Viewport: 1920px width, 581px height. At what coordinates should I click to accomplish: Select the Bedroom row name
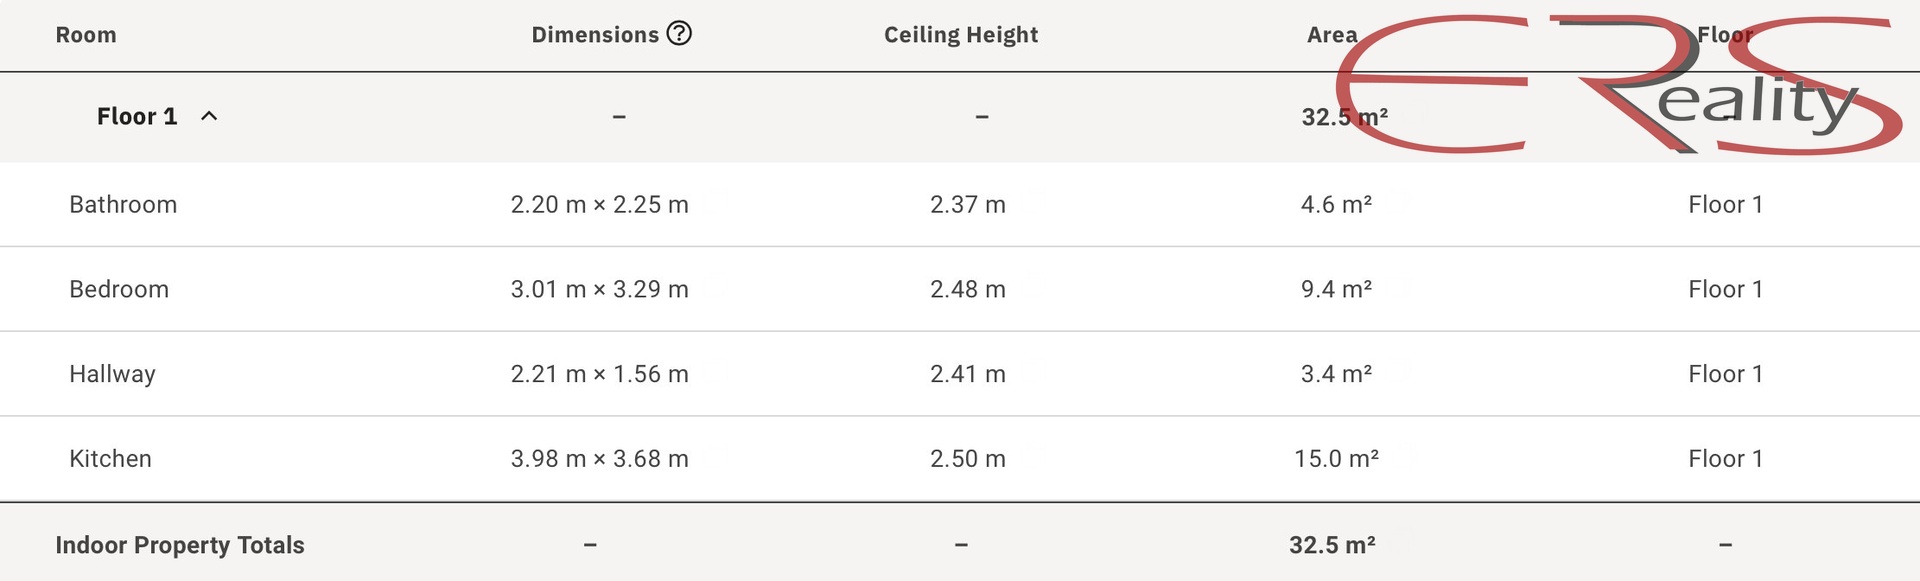(119, 289)
